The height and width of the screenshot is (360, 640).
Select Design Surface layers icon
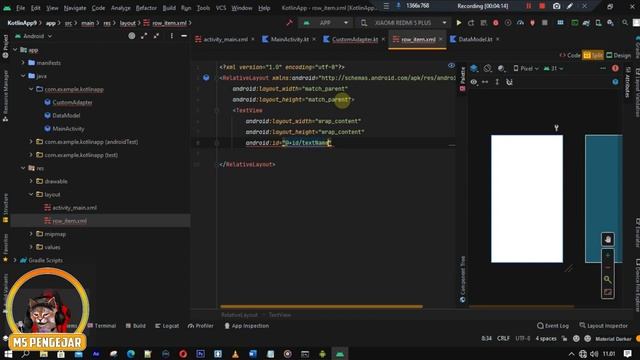474,69
